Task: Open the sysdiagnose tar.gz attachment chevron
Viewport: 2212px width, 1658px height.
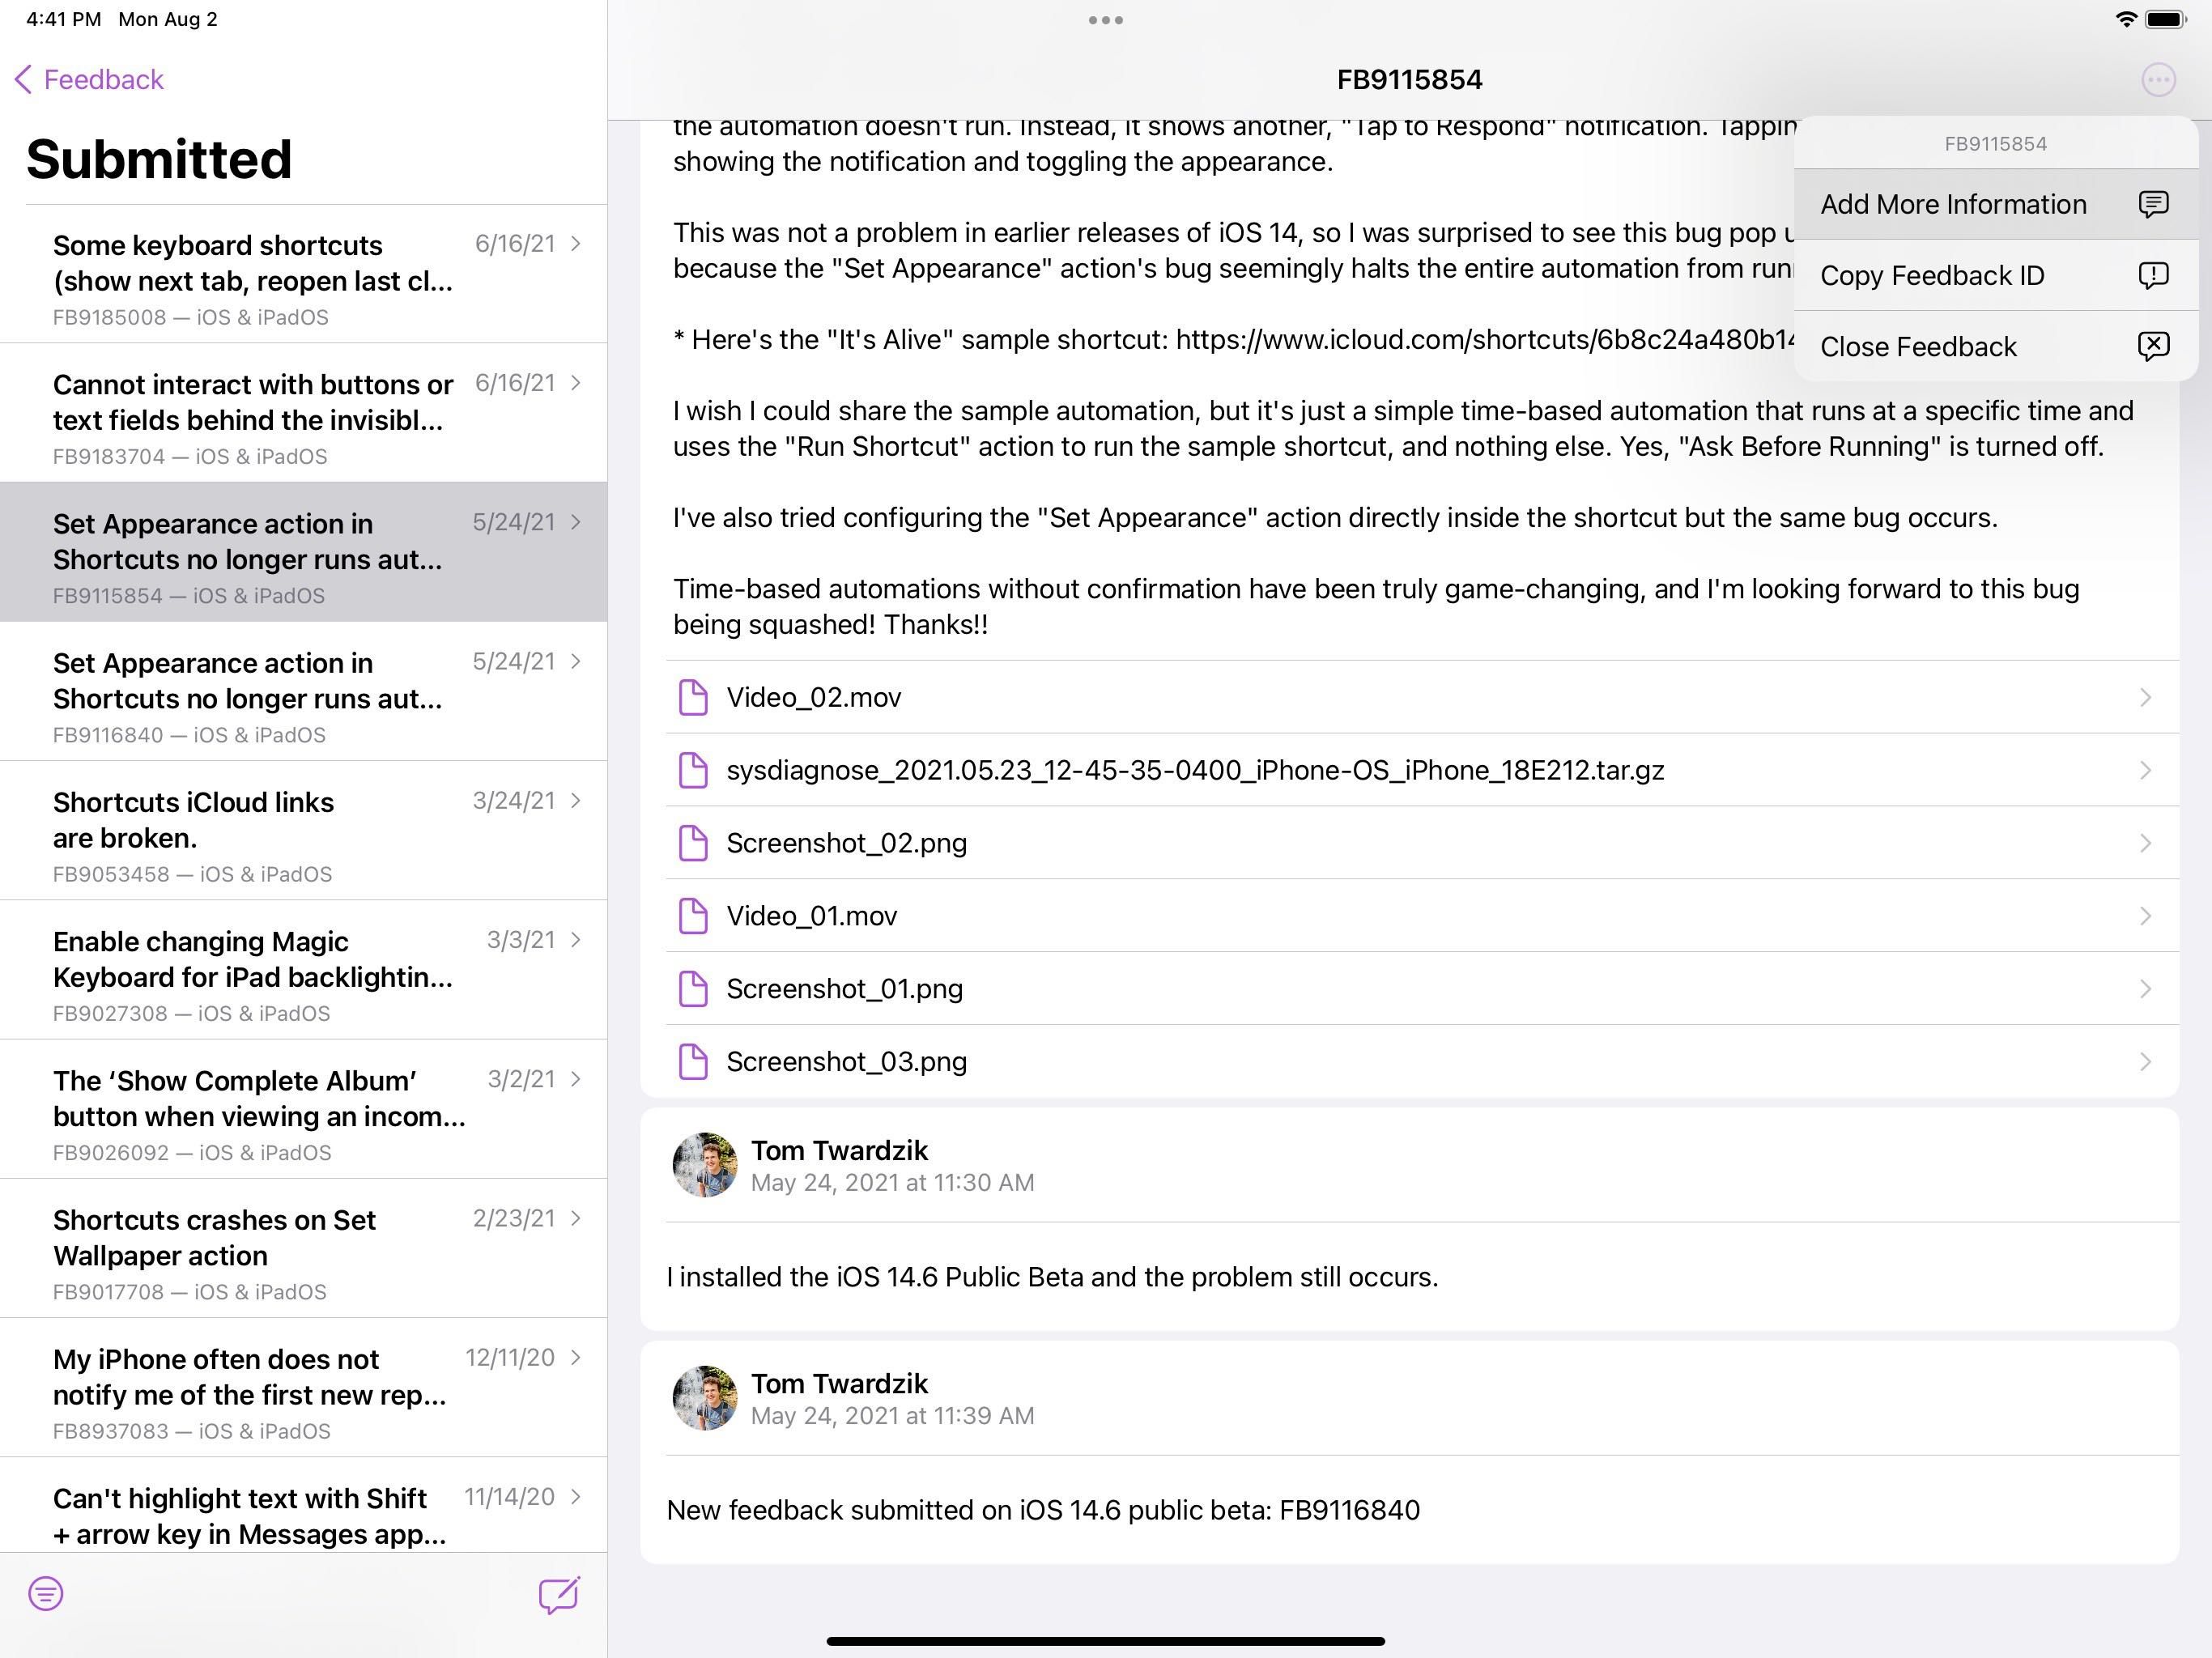Action: [2144, 771]
